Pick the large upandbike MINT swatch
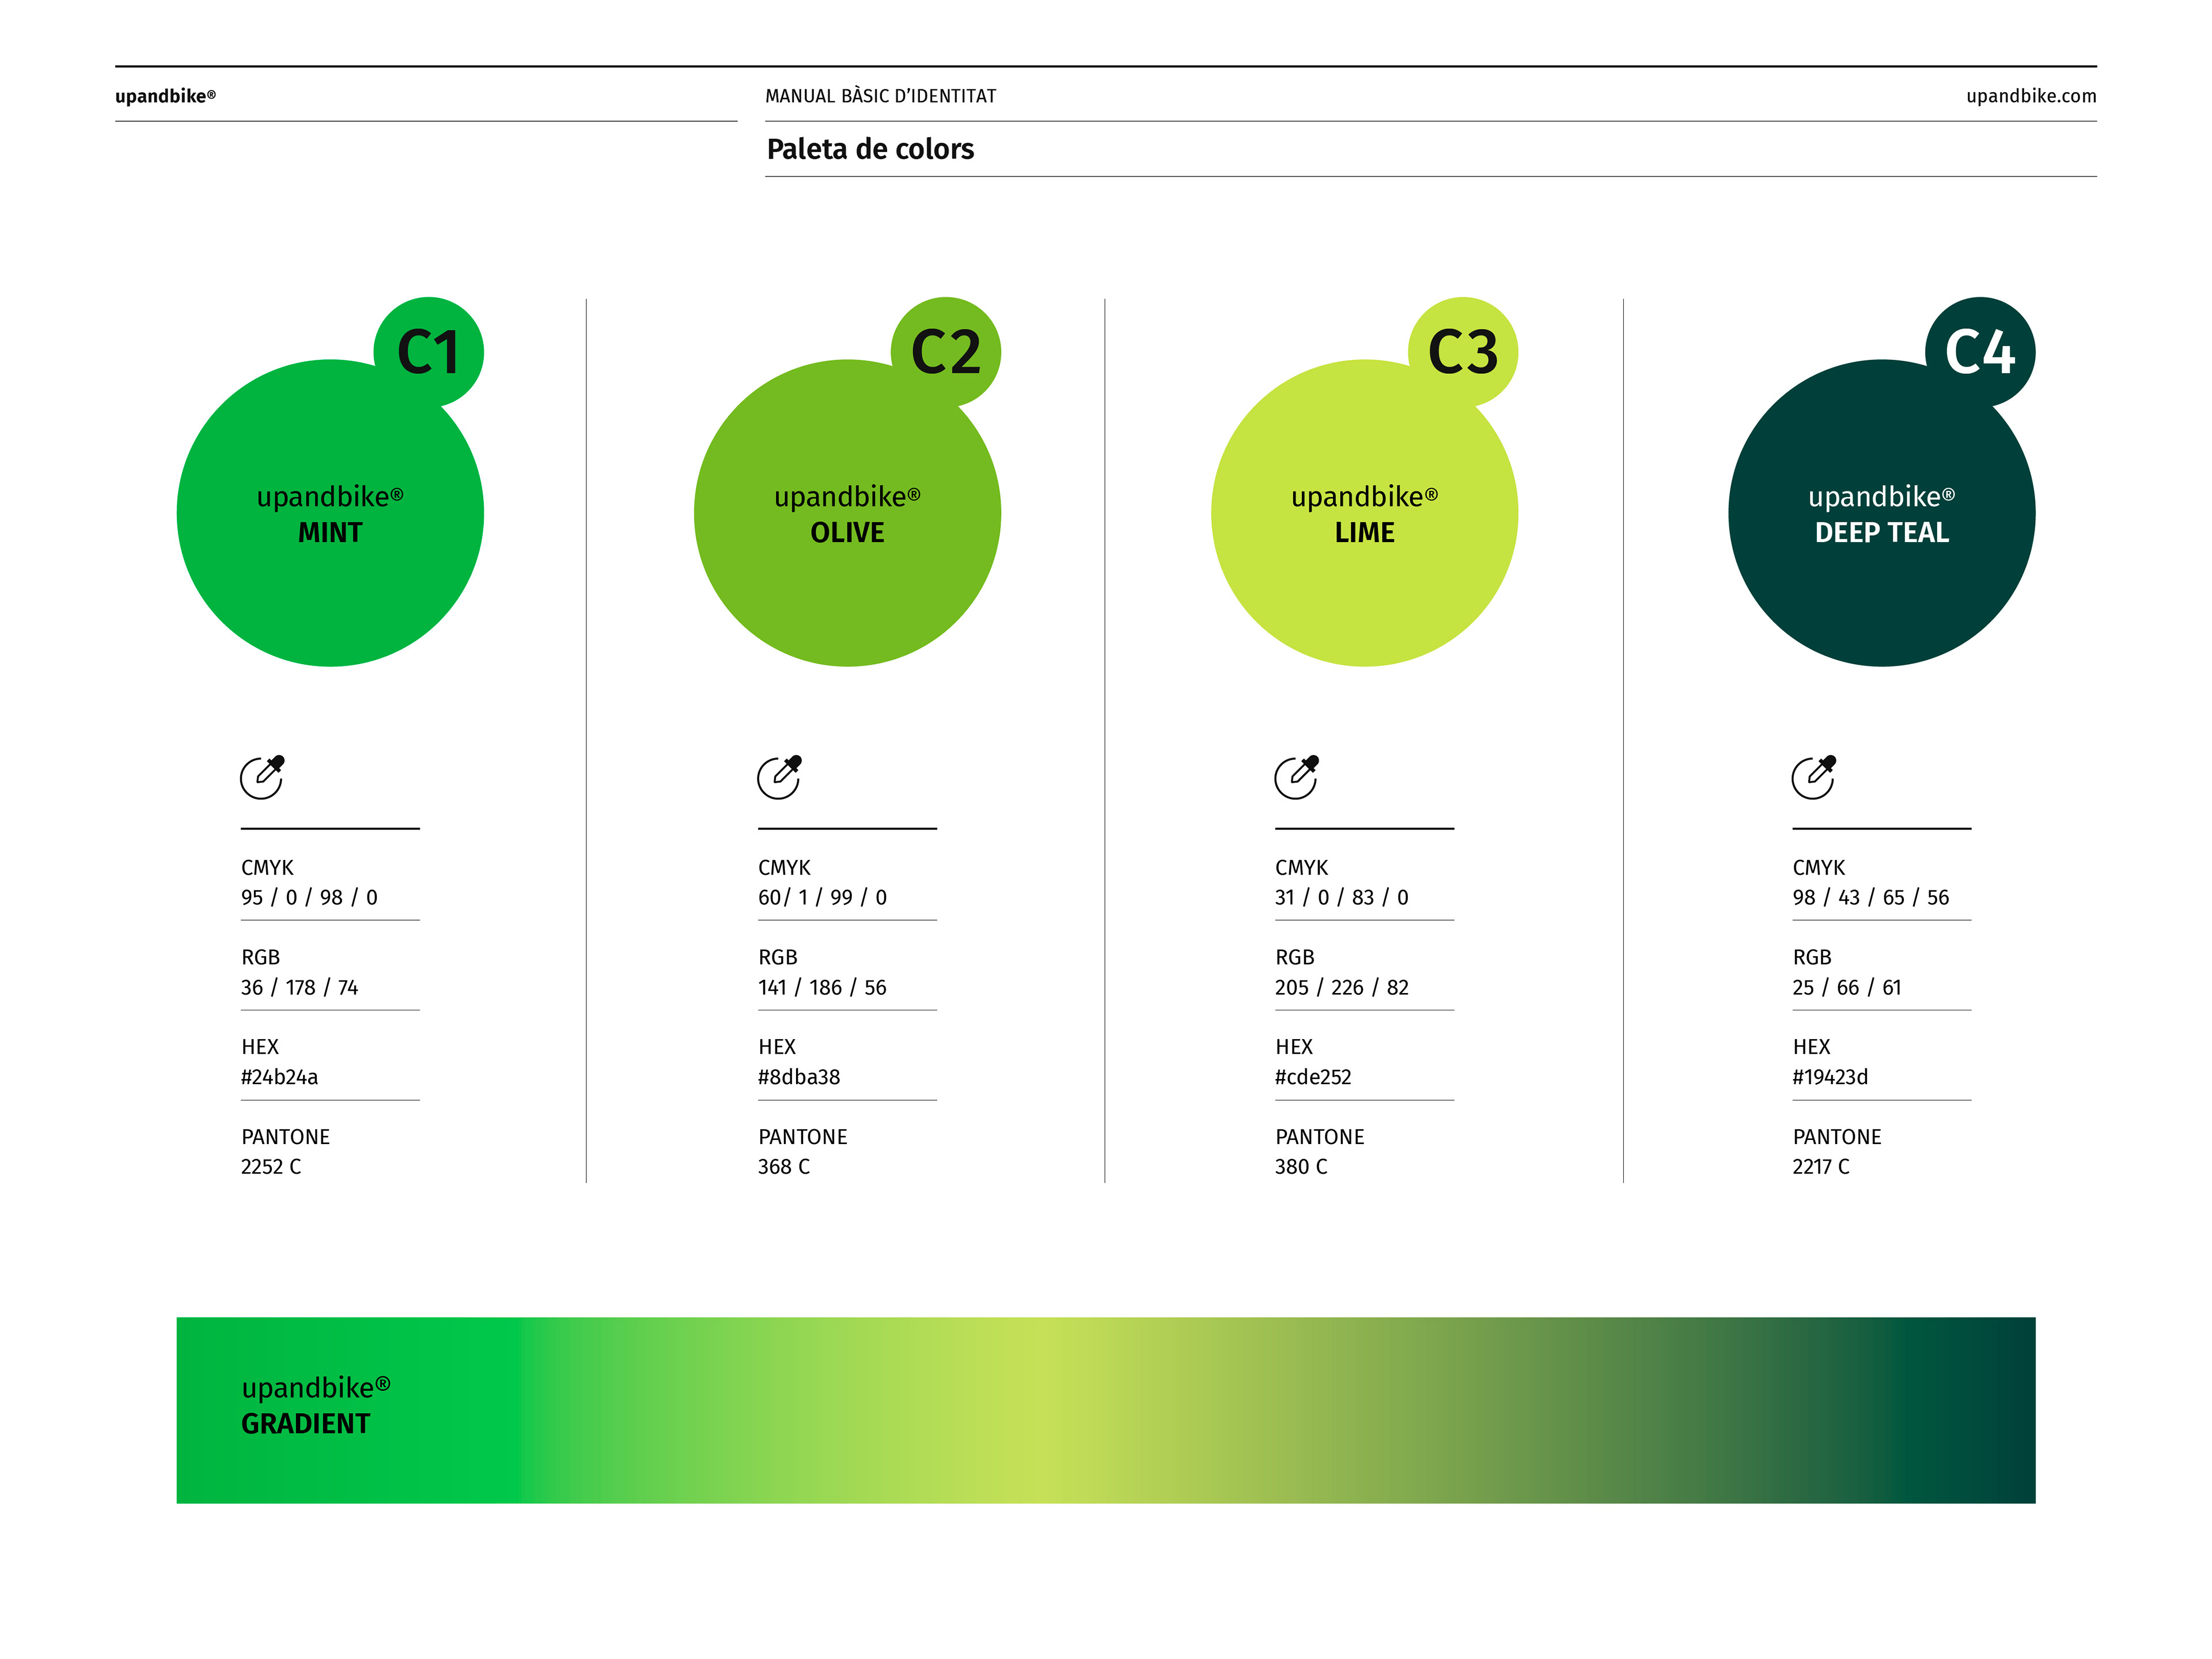This screenshot has height=1659, width=2212. (330, 513)
